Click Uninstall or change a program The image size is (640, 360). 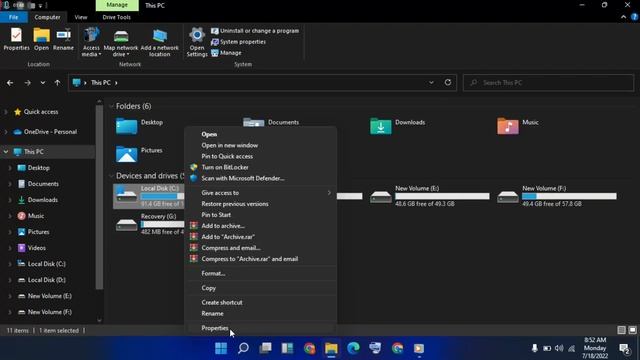click(255, 31)
